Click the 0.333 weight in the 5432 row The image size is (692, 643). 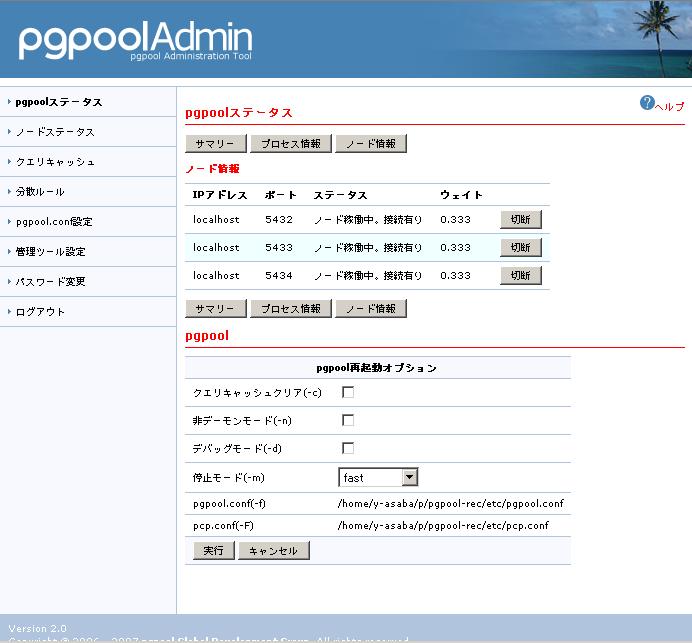pos(455,219)
